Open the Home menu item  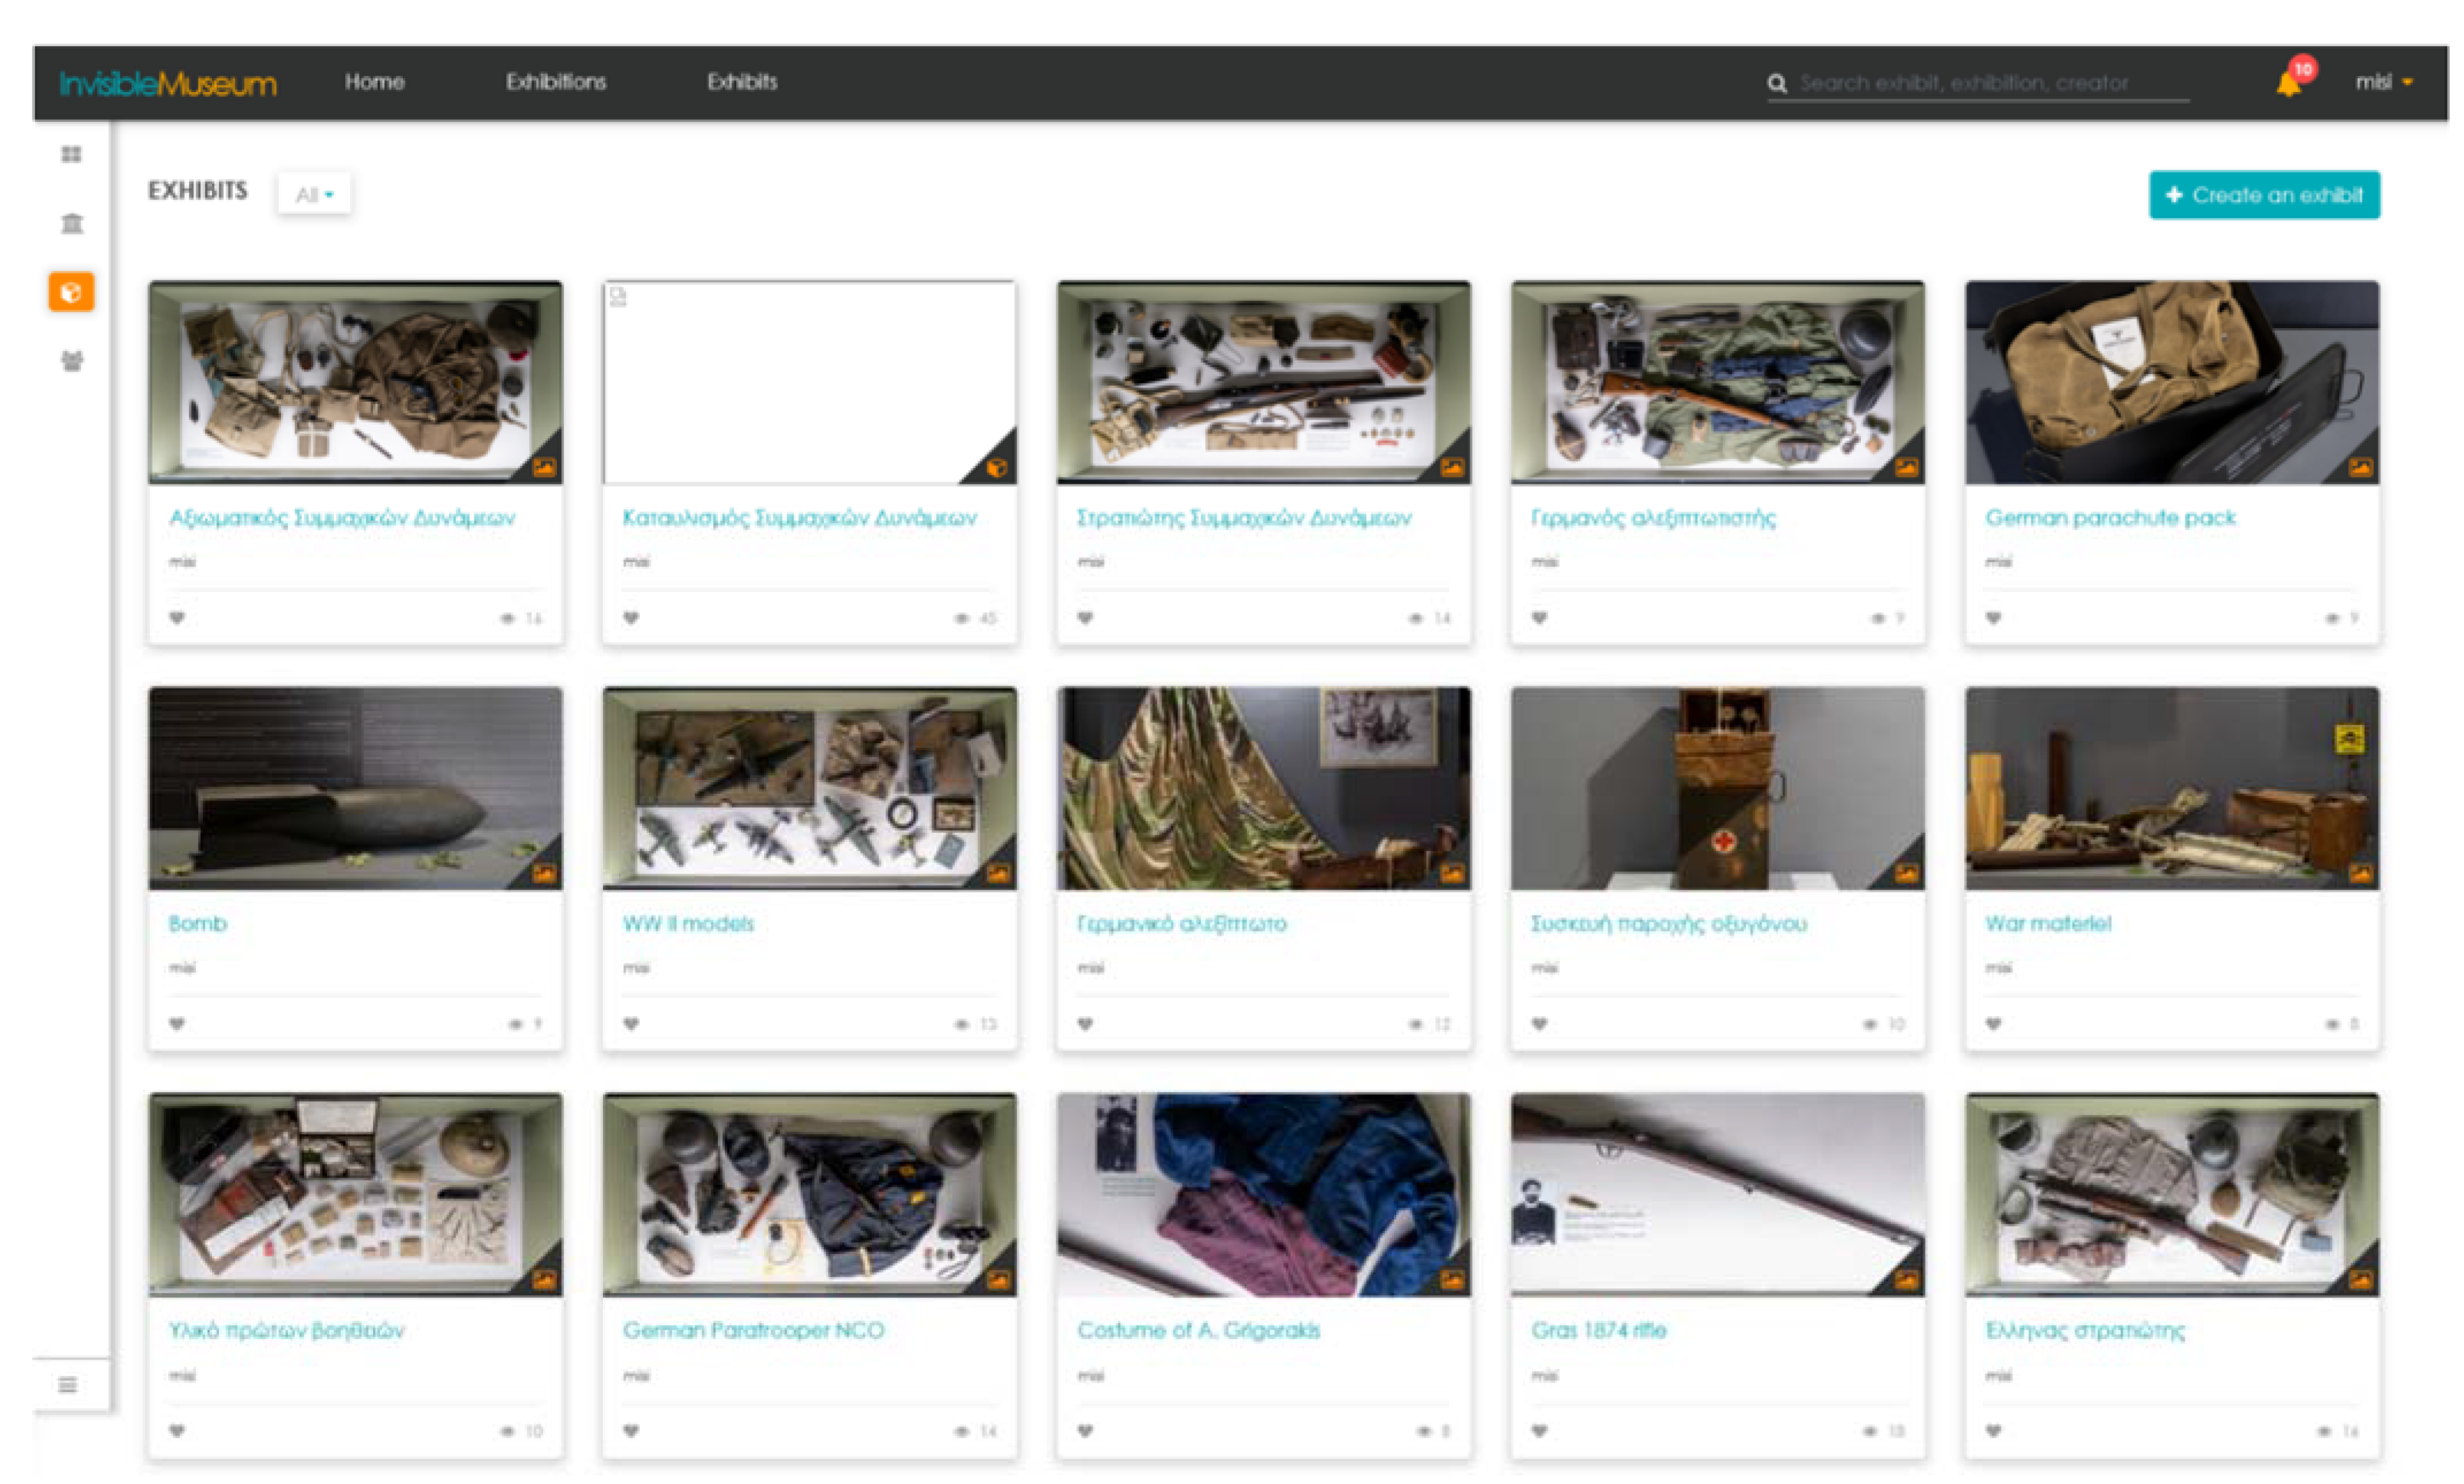tap(375, 82)
